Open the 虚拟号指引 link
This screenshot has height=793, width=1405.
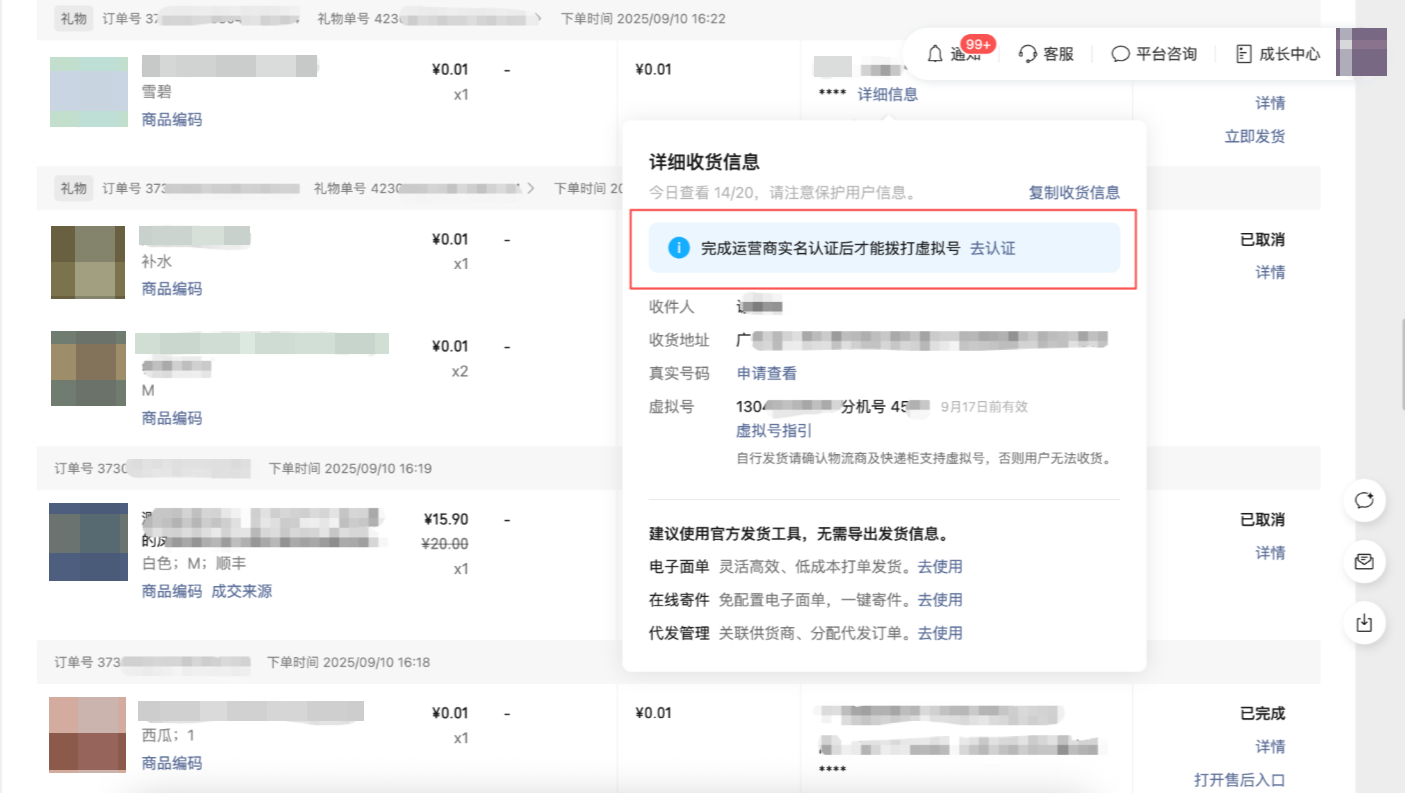[x=774, y=430]
